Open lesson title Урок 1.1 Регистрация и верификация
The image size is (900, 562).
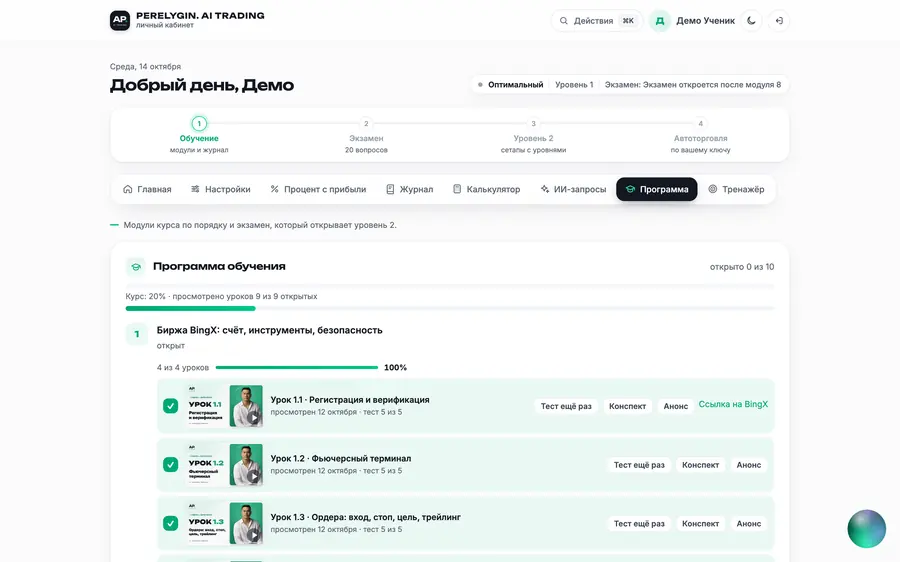point(350,400)
